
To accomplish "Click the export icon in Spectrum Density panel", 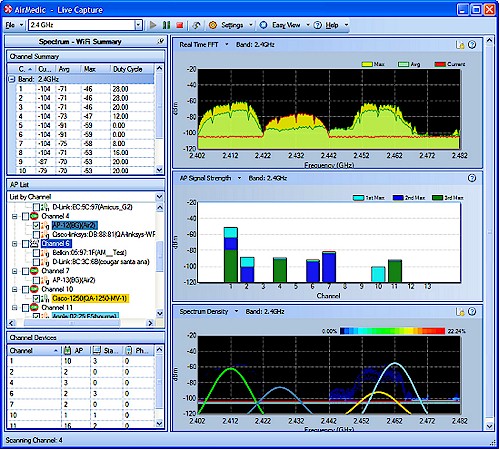I will tap(460, 312).
